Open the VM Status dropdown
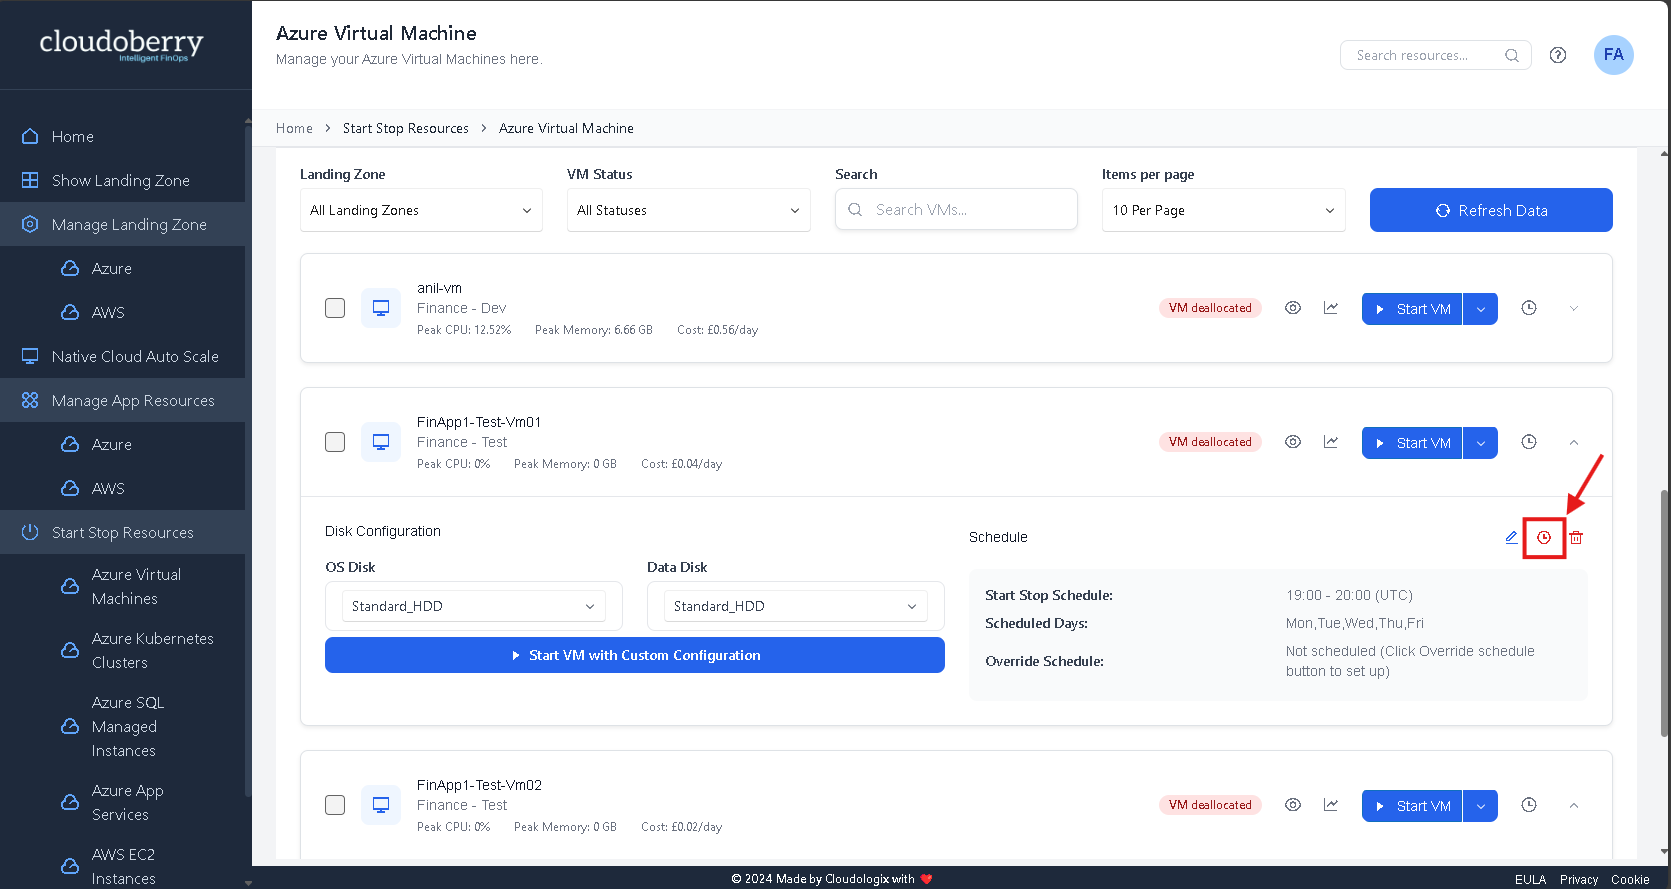Image resolution: width=1671 pixels, height=889 pixels. pos(688,210)
